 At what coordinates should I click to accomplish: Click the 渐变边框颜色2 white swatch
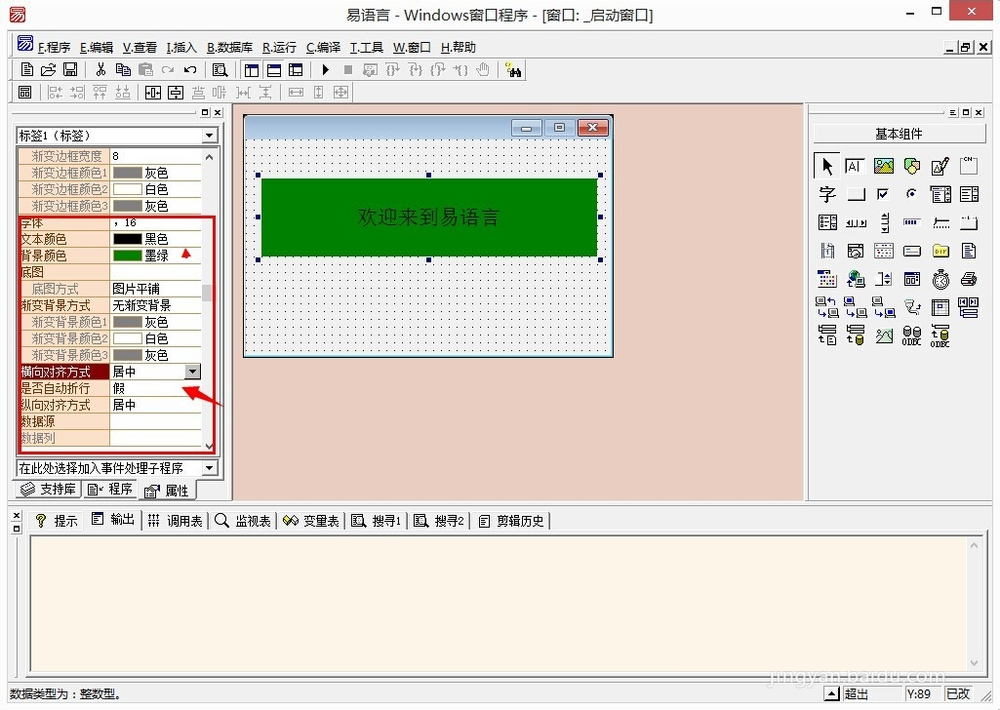pos(127,189)
